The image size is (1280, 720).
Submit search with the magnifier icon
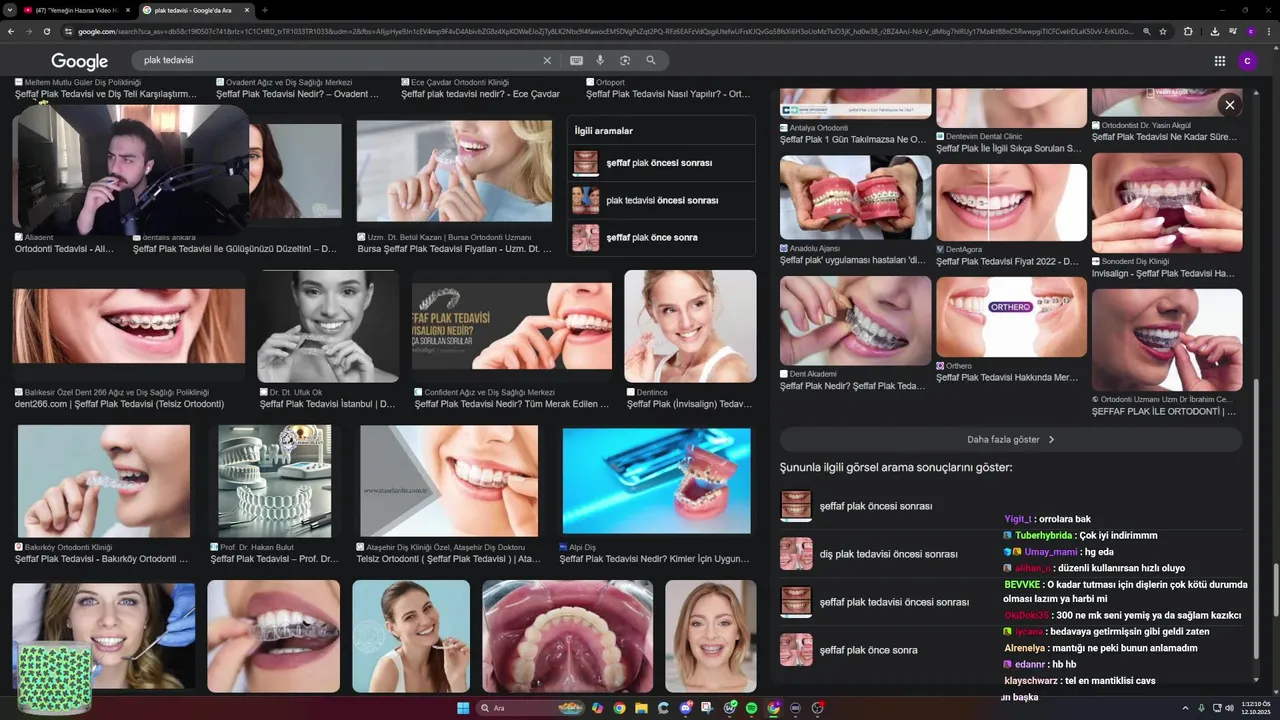click(x=651, y=60)
